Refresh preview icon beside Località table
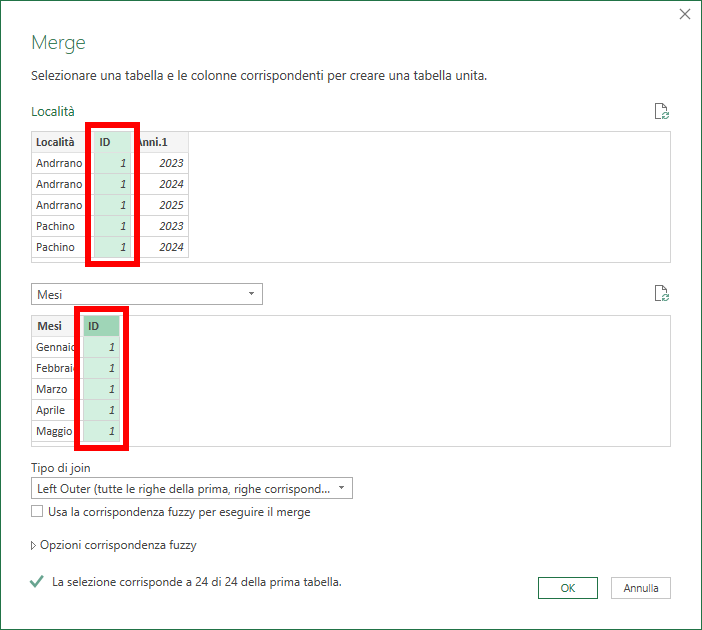The height and width of the screenshot is (630, 702). [x=662, y=111]
